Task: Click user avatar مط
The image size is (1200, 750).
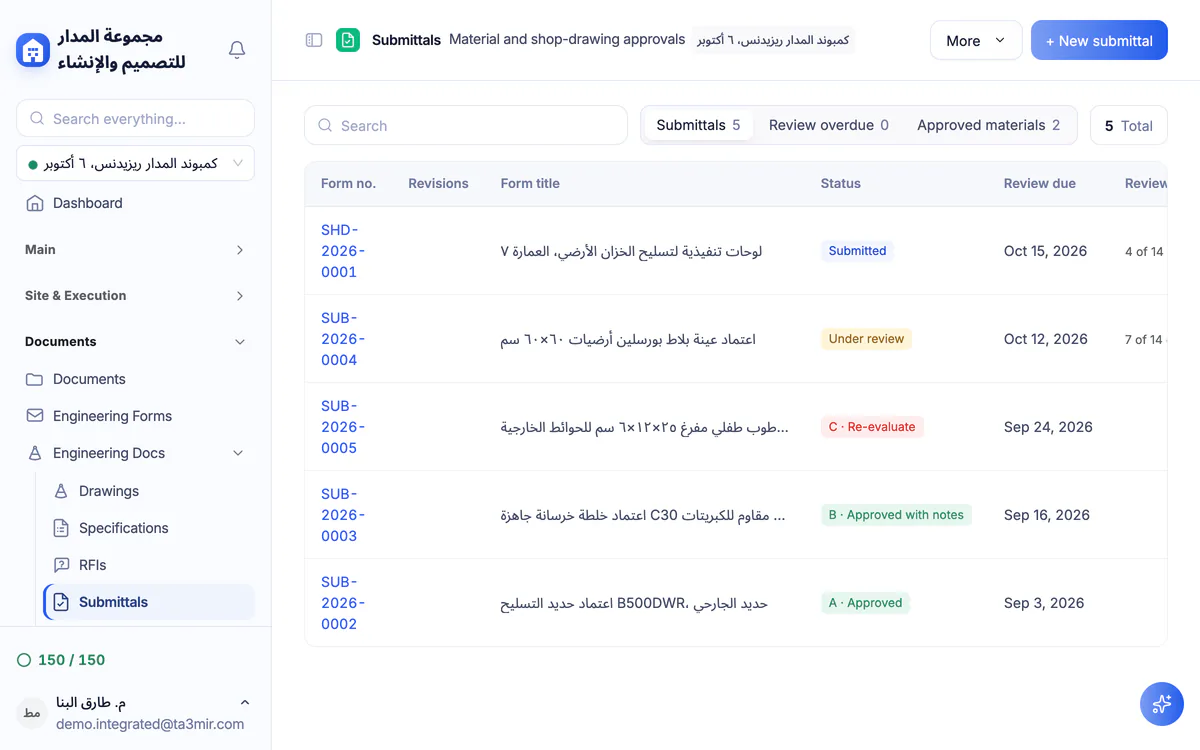Action: (x=32, y=713)
